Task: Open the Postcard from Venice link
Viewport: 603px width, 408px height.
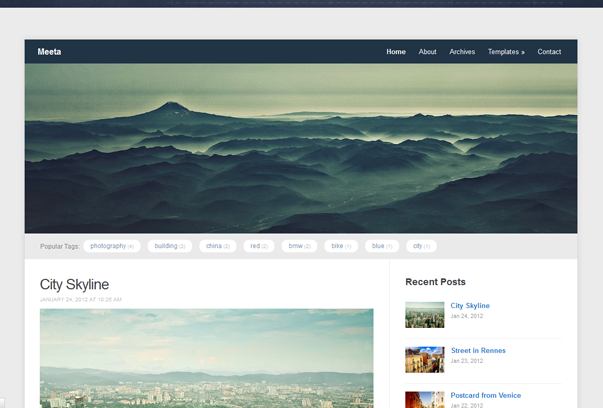Action: [486, 395]
